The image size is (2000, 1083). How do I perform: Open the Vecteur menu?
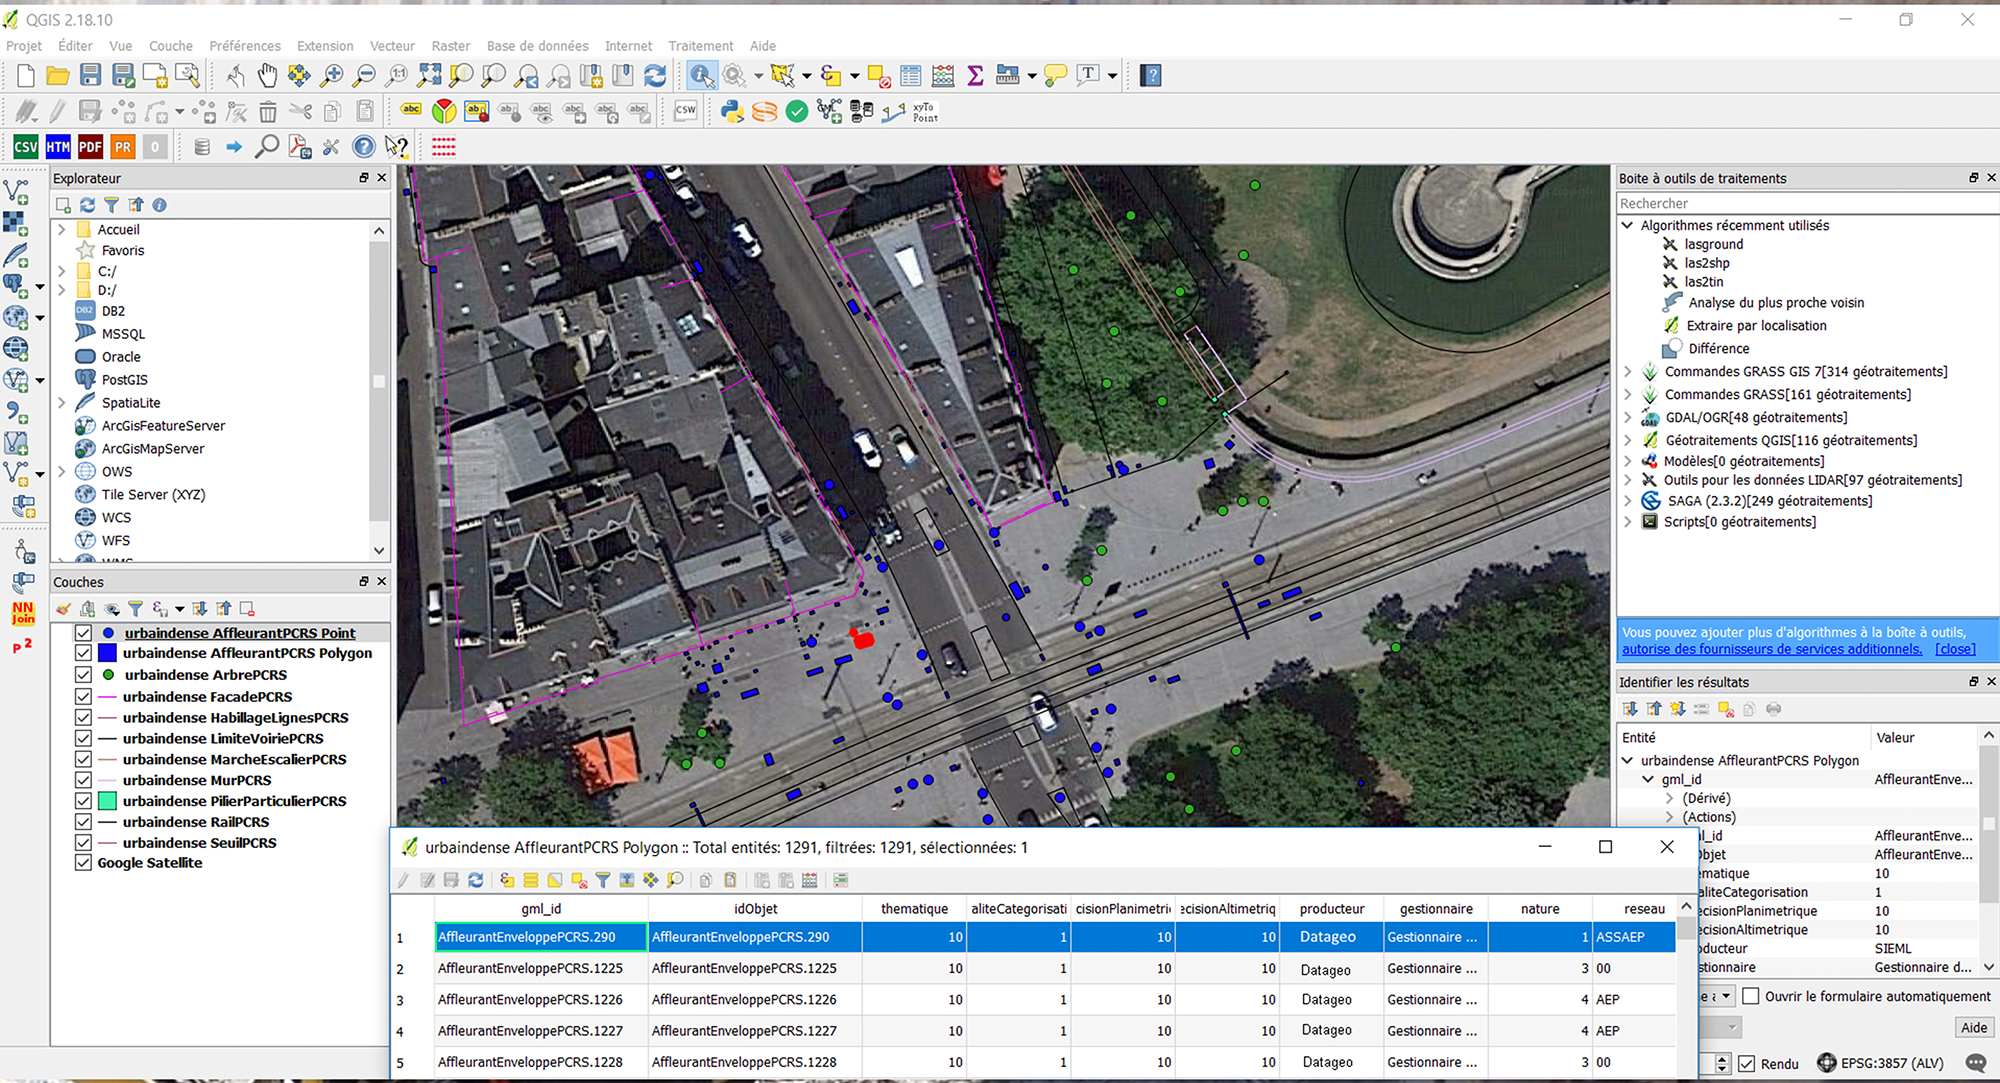(x=392, y=46)
